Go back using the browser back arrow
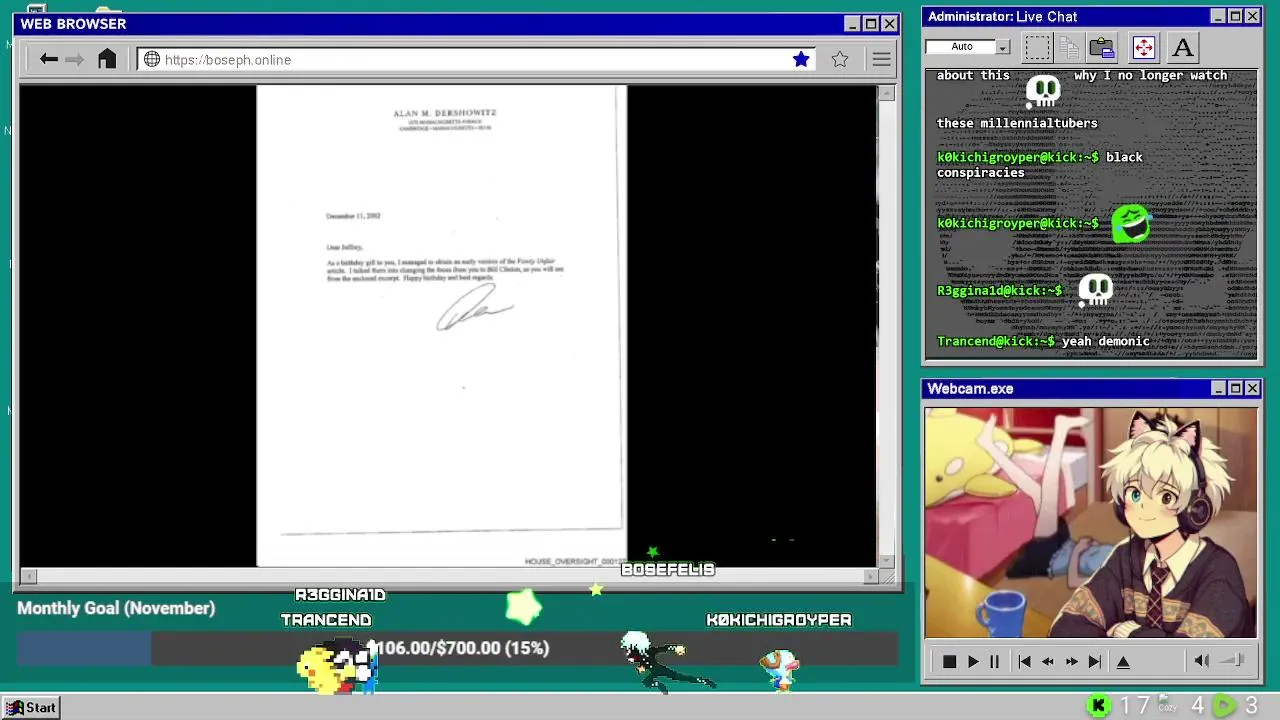Screen dimensions: 1280x720 (48, 59)
